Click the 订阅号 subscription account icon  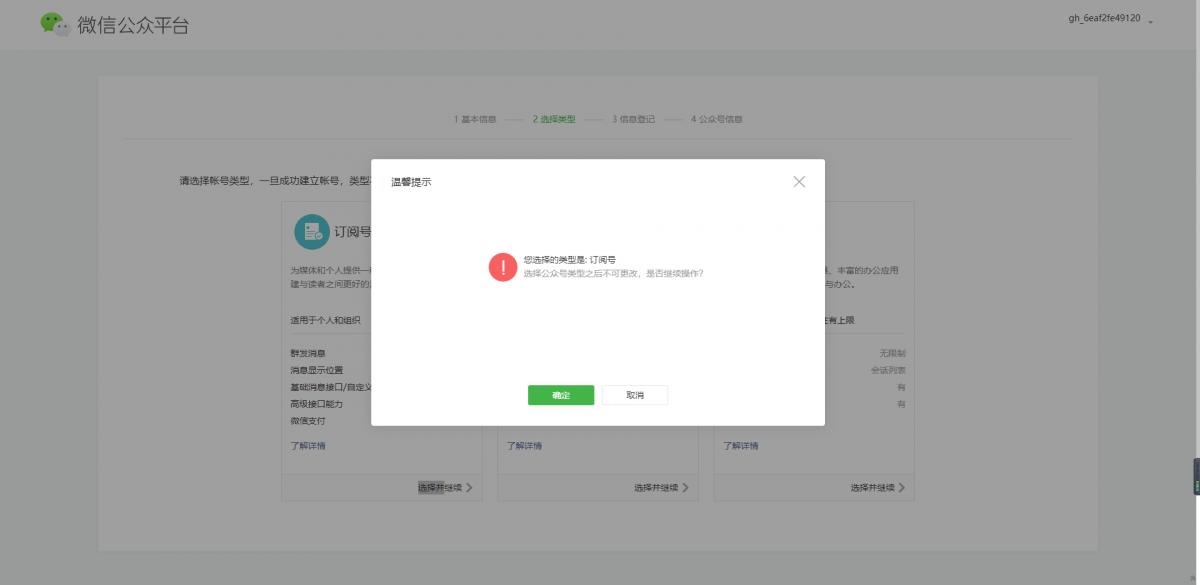click(x=314, y=231)
